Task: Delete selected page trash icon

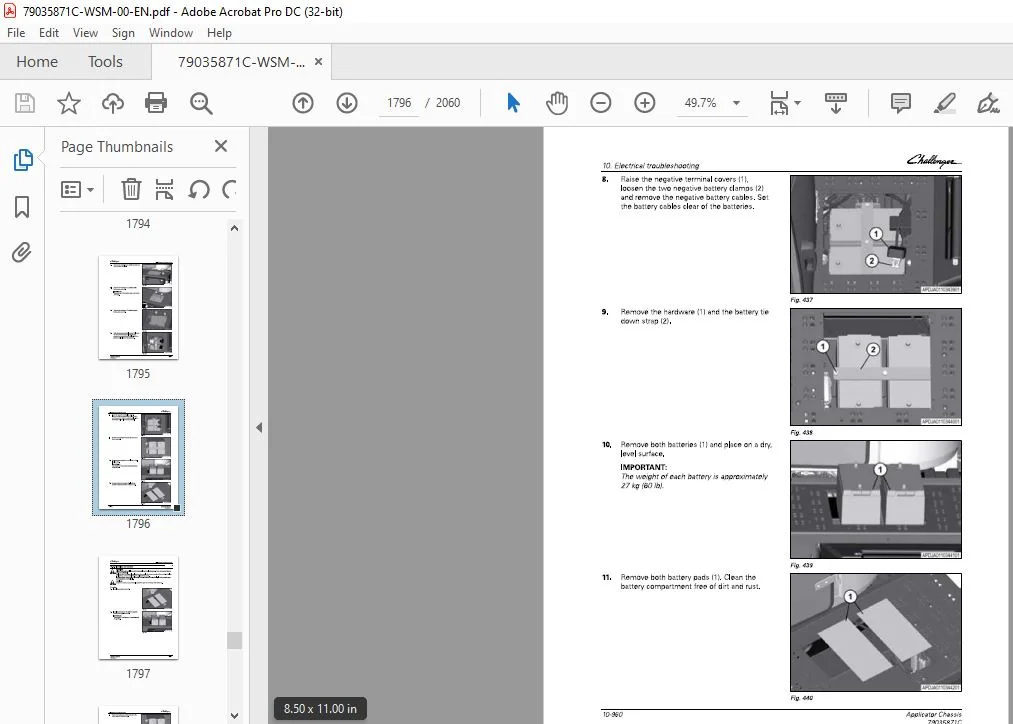Action: [131, 189]
